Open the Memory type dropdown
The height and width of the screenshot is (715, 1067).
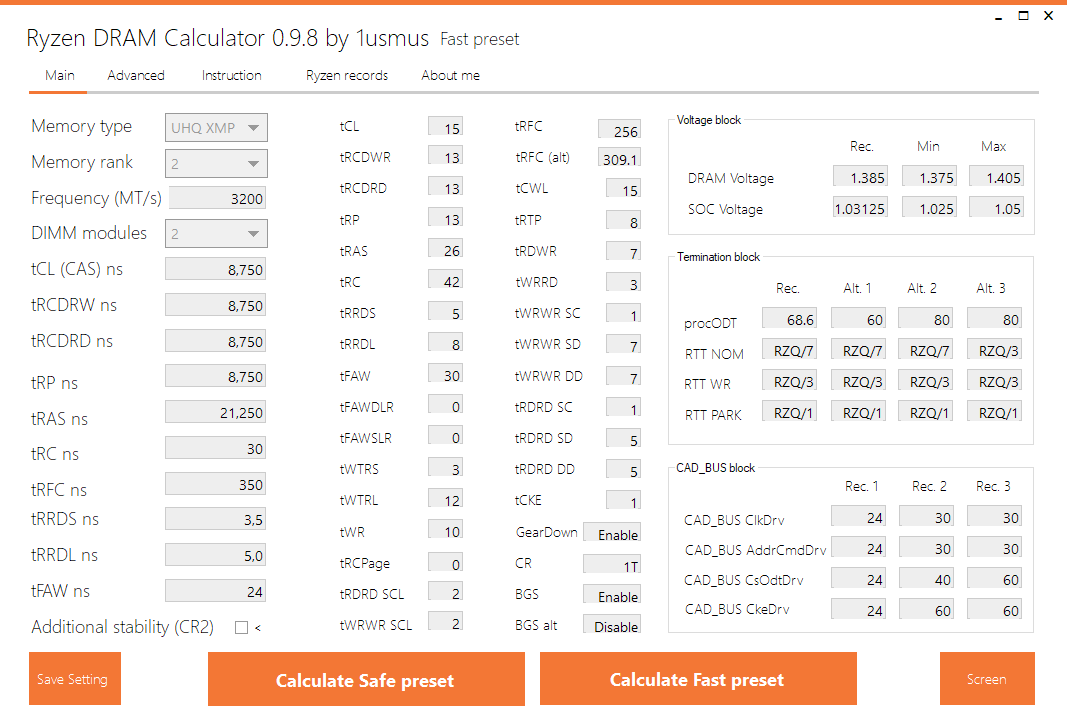(216, 127)
